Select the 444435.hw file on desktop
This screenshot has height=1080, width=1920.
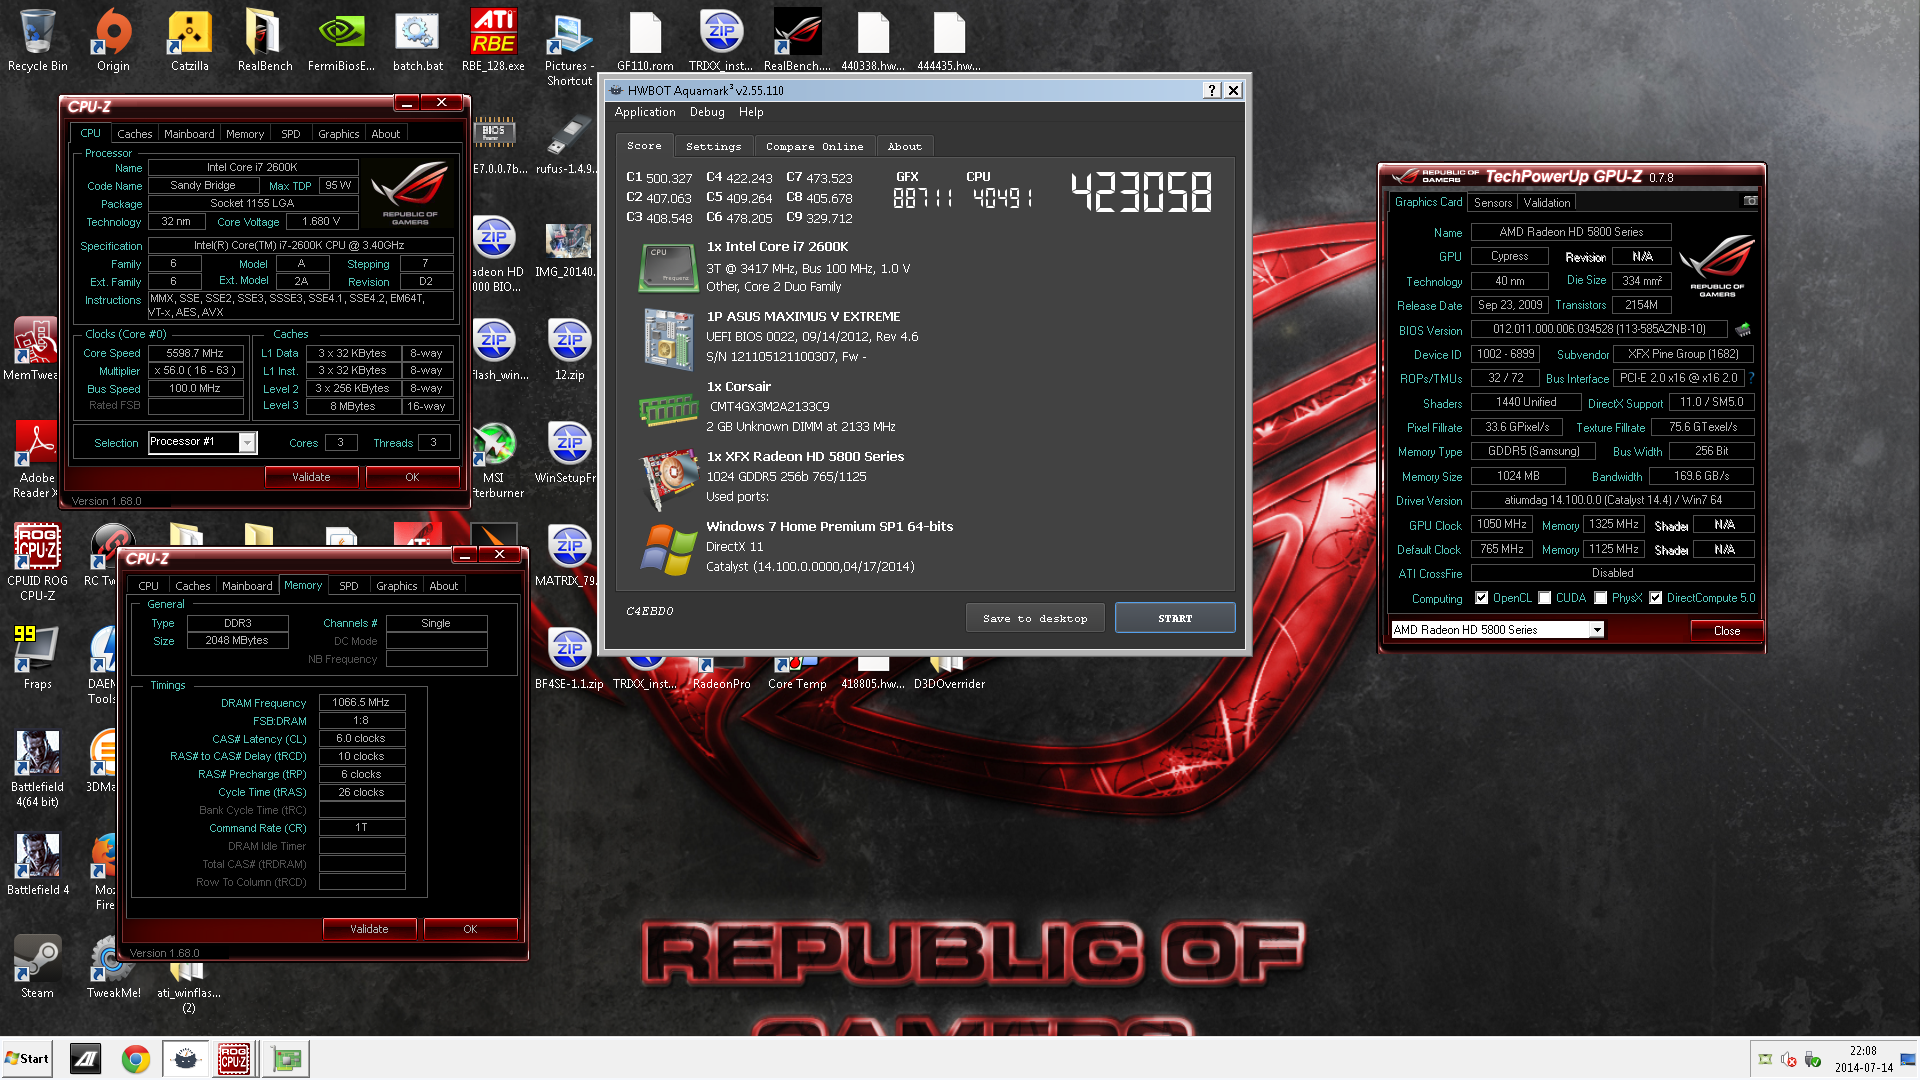[x=949, y=40]
